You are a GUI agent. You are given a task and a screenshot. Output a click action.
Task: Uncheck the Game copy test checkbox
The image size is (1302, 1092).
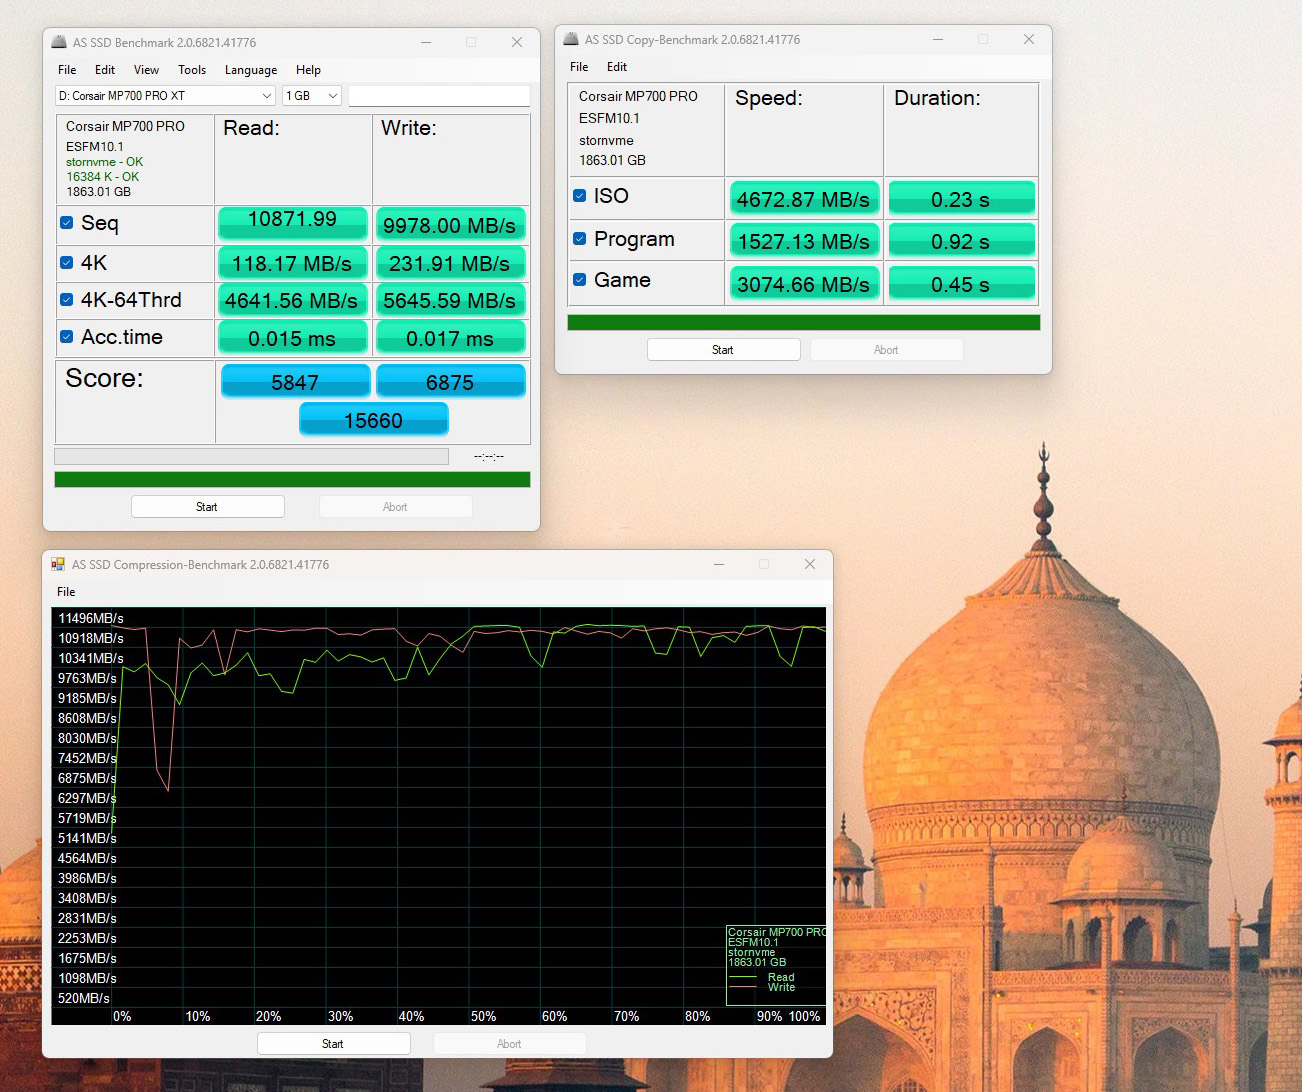(x=579, y=280)
